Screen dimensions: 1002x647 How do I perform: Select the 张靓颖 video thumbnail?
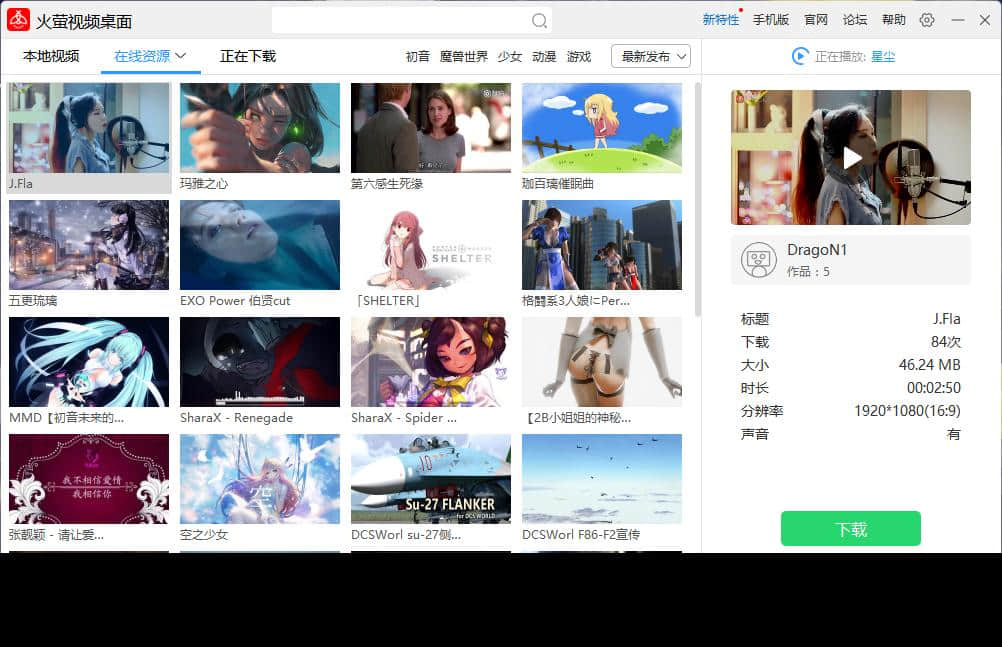click(x=89, y=479)
